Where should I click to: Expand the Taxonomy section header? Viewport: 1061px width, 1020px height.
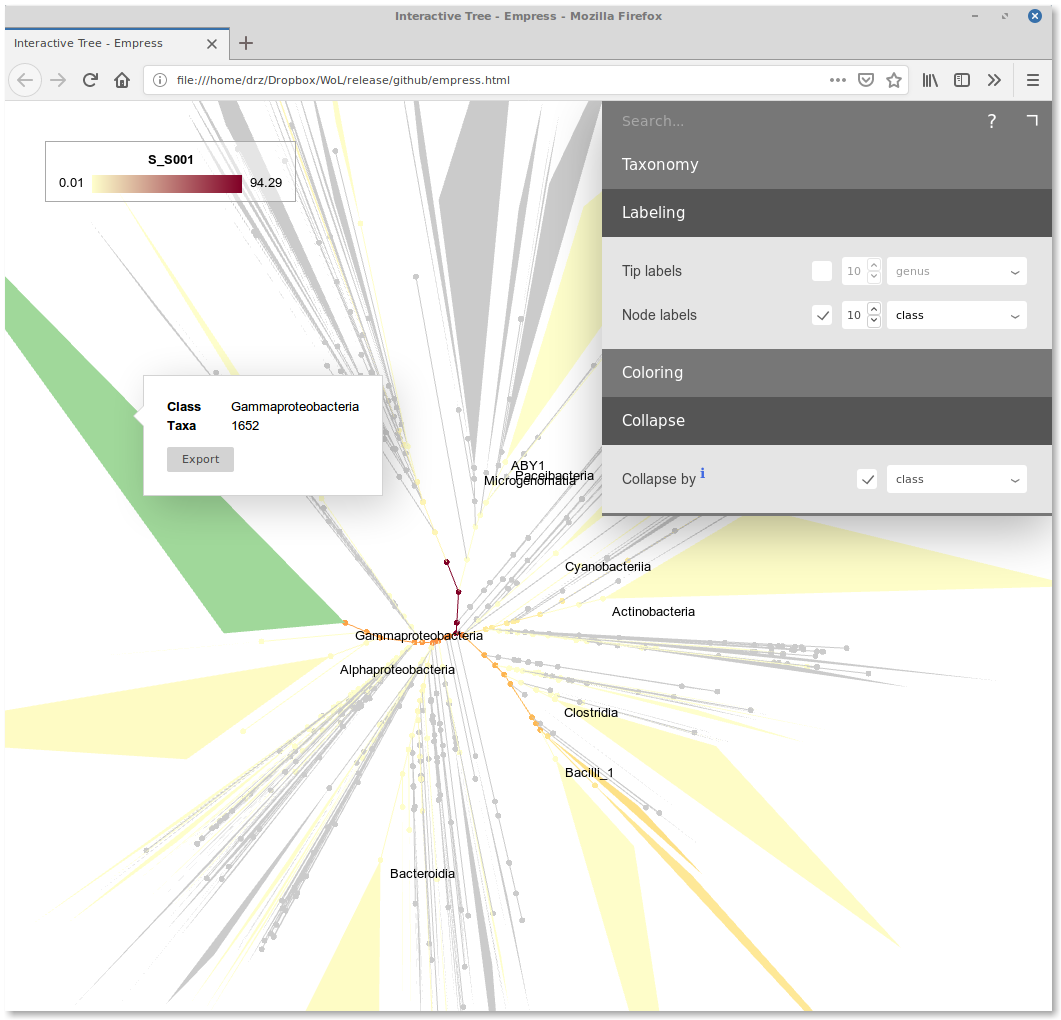tap(827, 164)
